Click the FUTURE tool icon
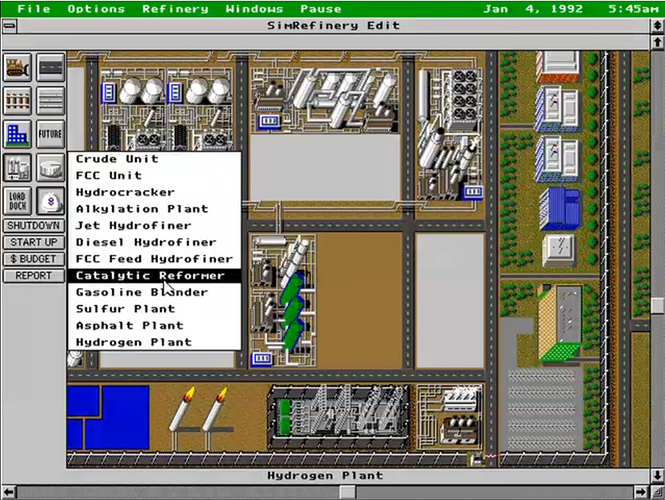This screenshot has height=500, width=665. pos(50,134)
